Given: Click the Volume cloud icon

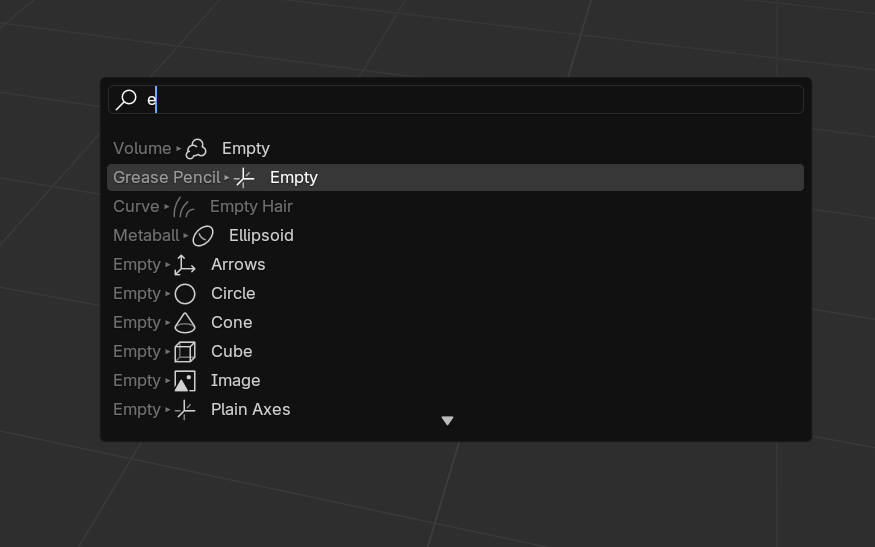Looking at the screenshot, I should click(196, 148).
